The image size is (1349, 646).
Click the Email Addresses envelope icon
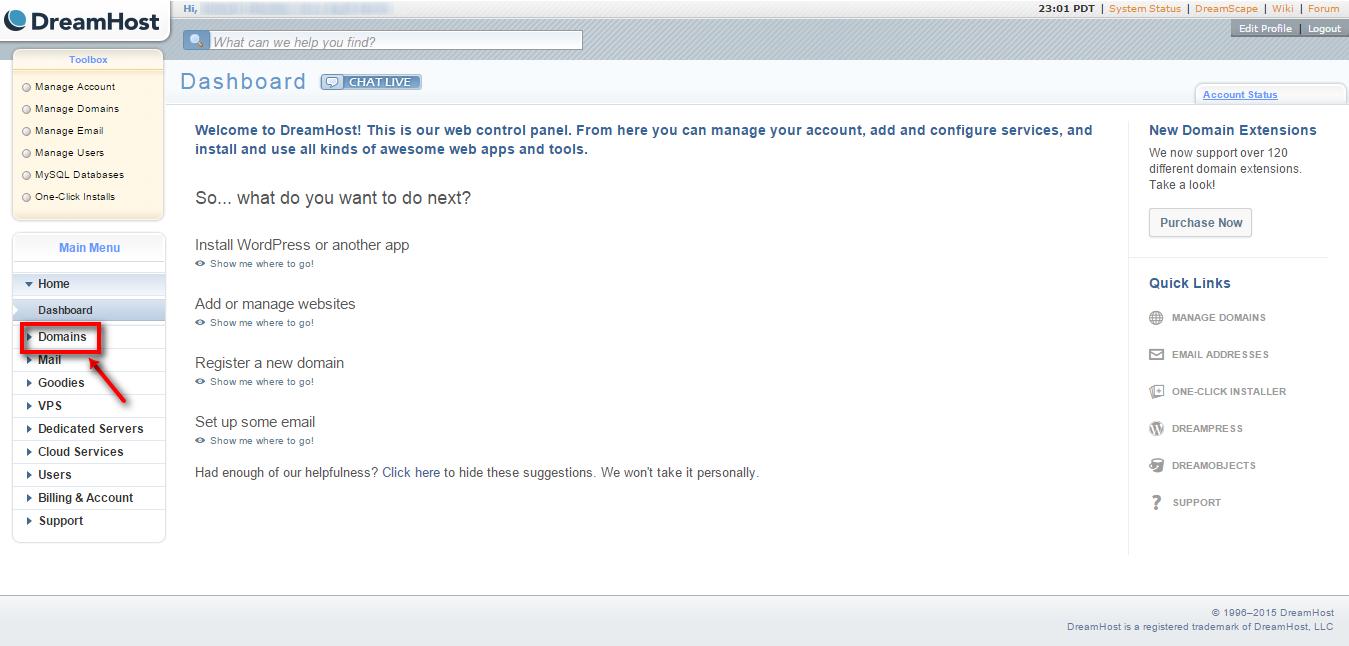tap(1156, 355)
